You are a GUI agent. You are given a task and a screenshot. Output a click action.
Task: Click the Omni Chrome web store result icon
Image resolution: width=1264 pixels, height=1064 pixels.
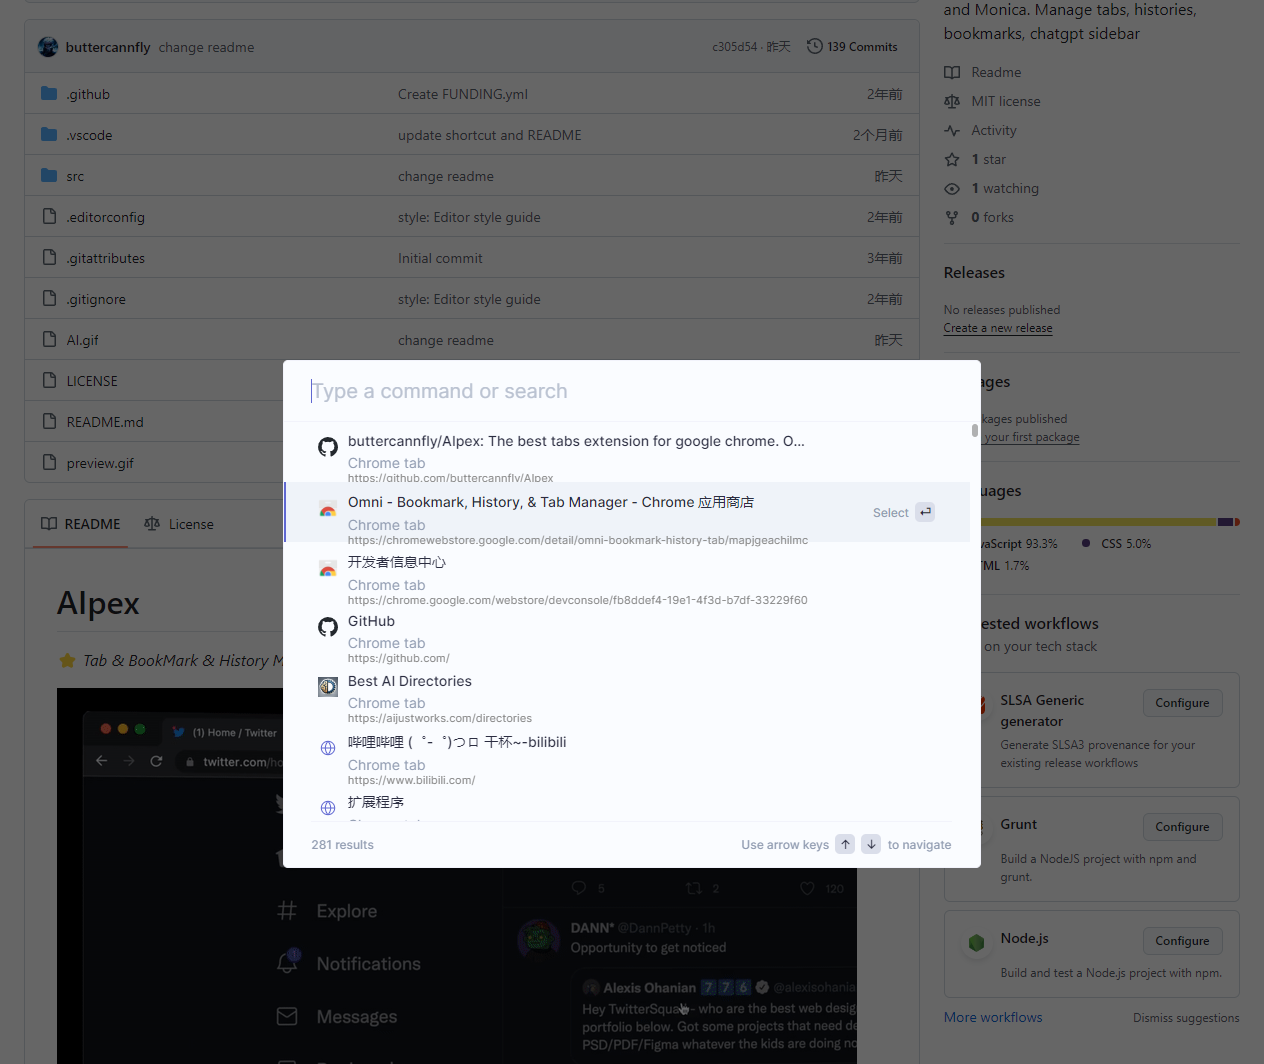328,509
